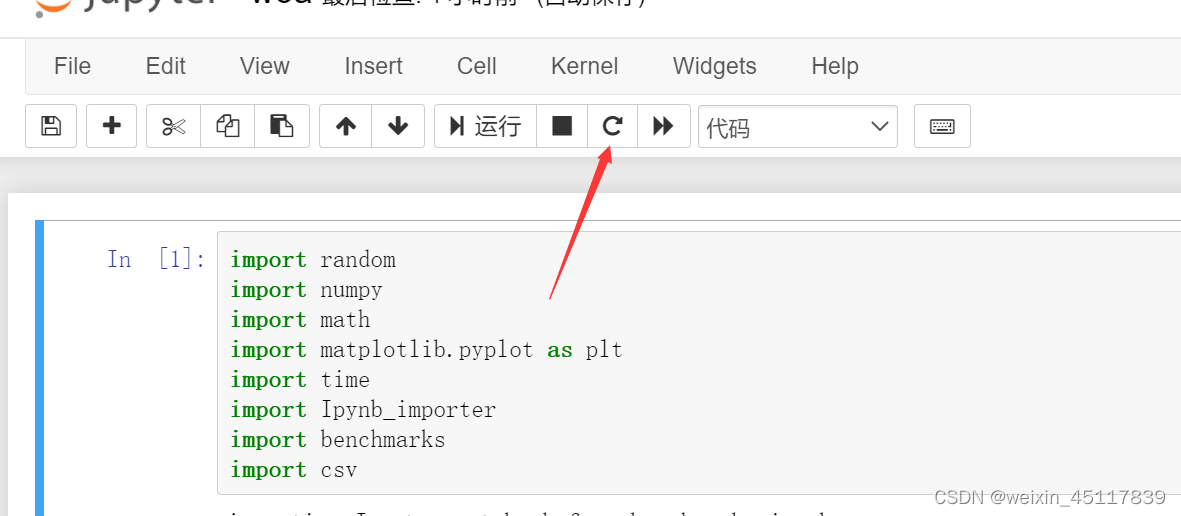The height and width of the screenshot is (516, 1181).
Task: Click the 'import matplotlib.pyplot as plt' line
Action: coord(426,350)
